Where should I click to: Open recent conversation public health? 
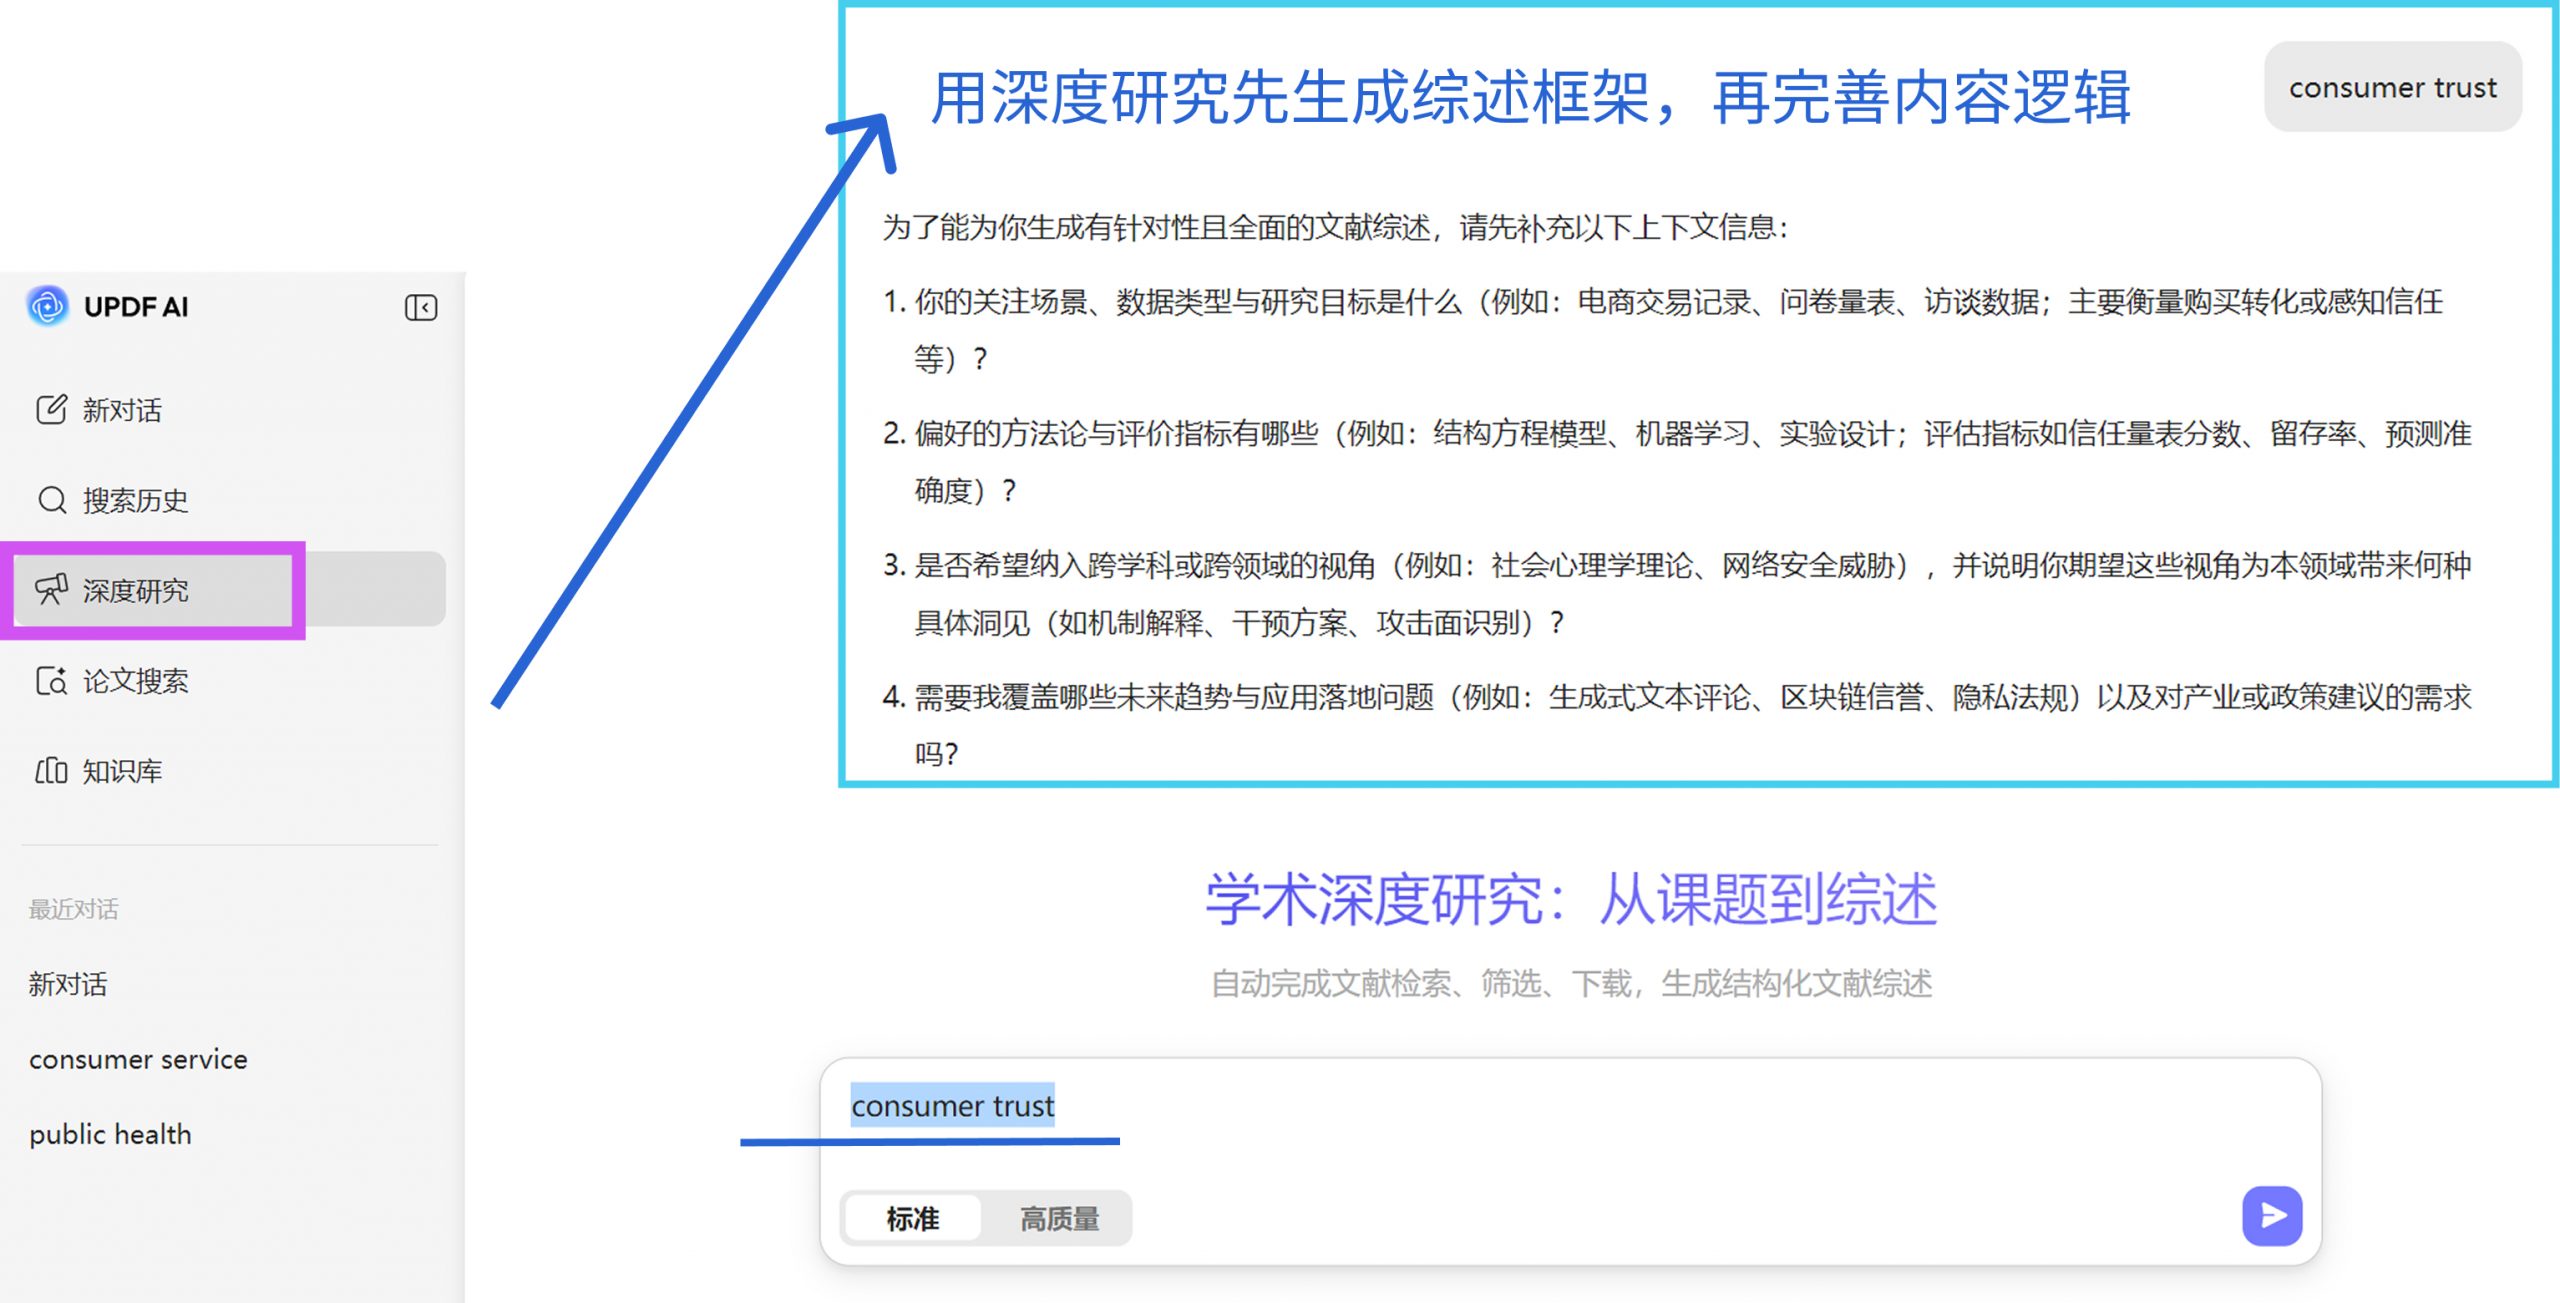coord(110,1134)
